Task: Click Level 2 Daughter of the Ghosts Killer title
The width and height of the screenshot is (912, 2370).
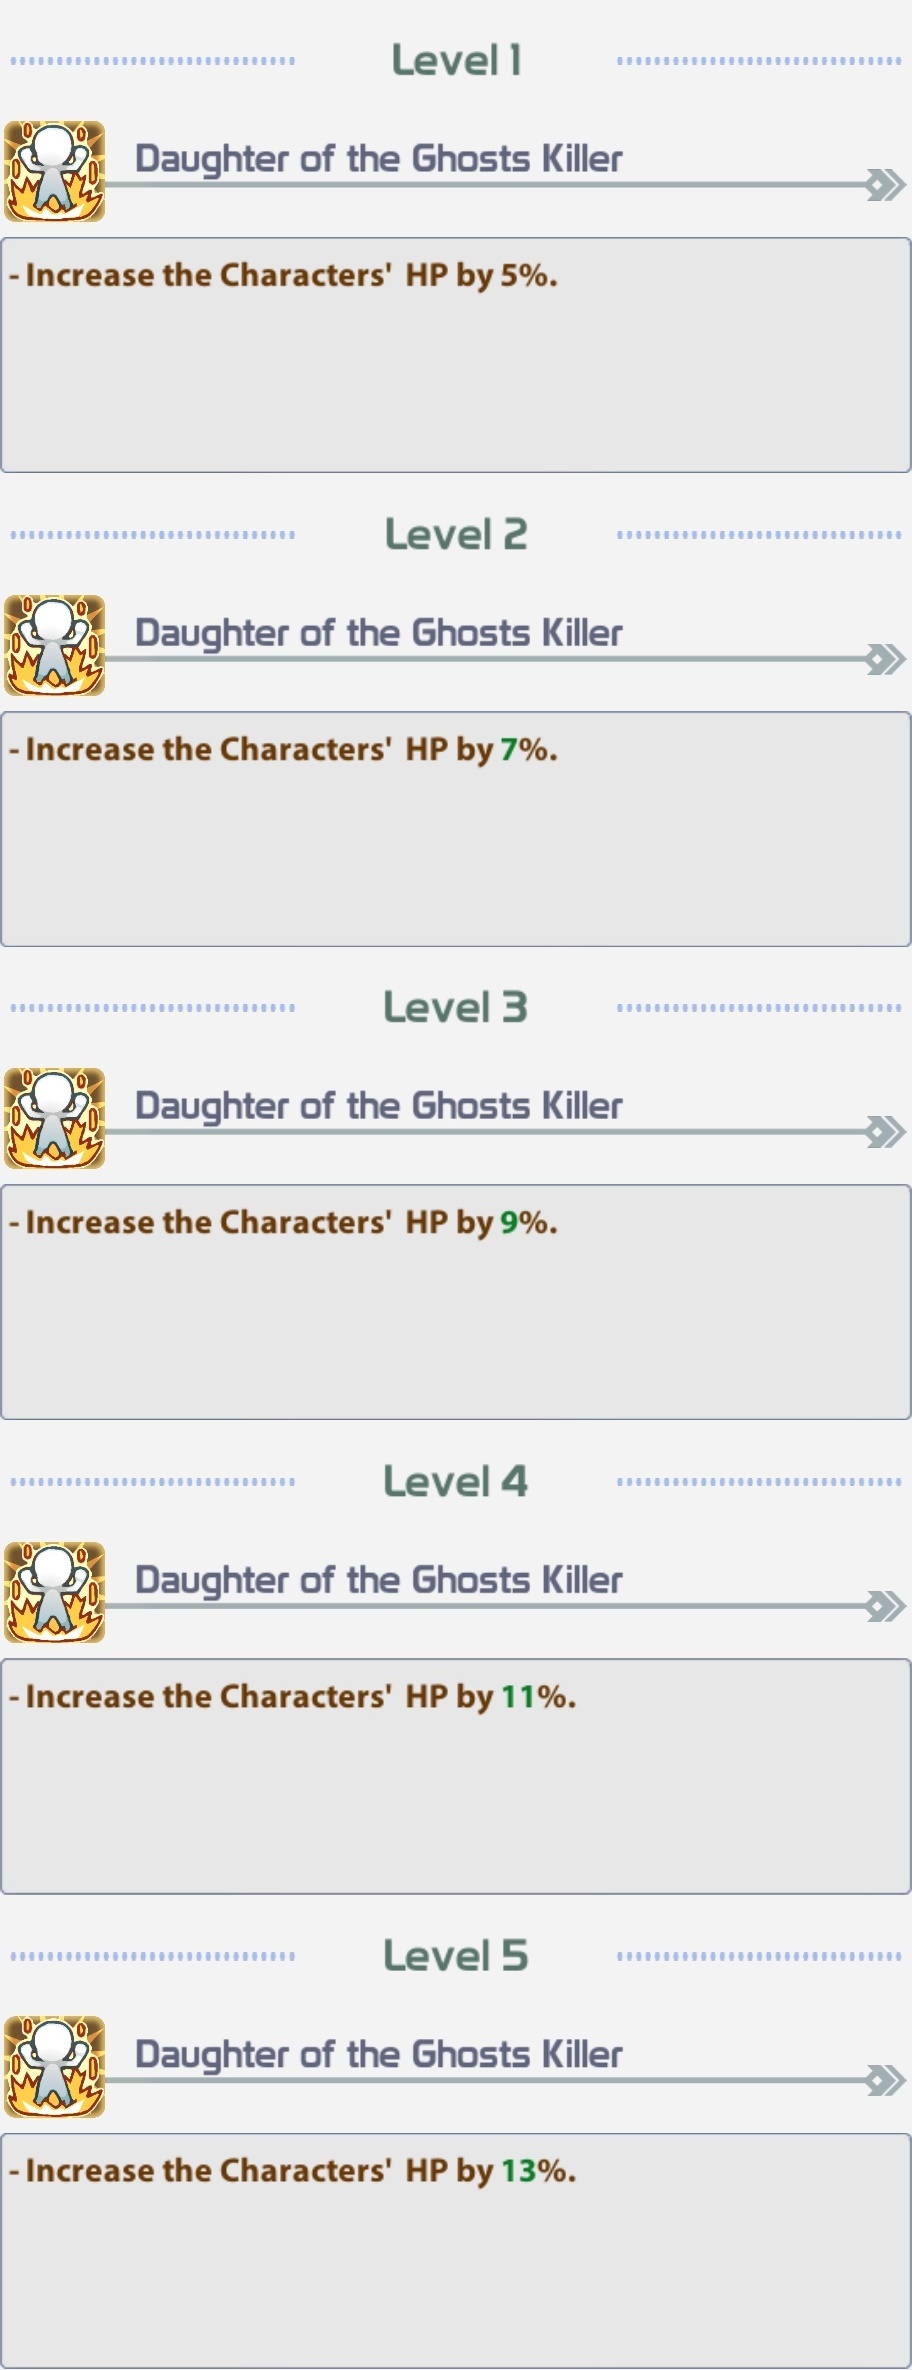Action: 378,633
